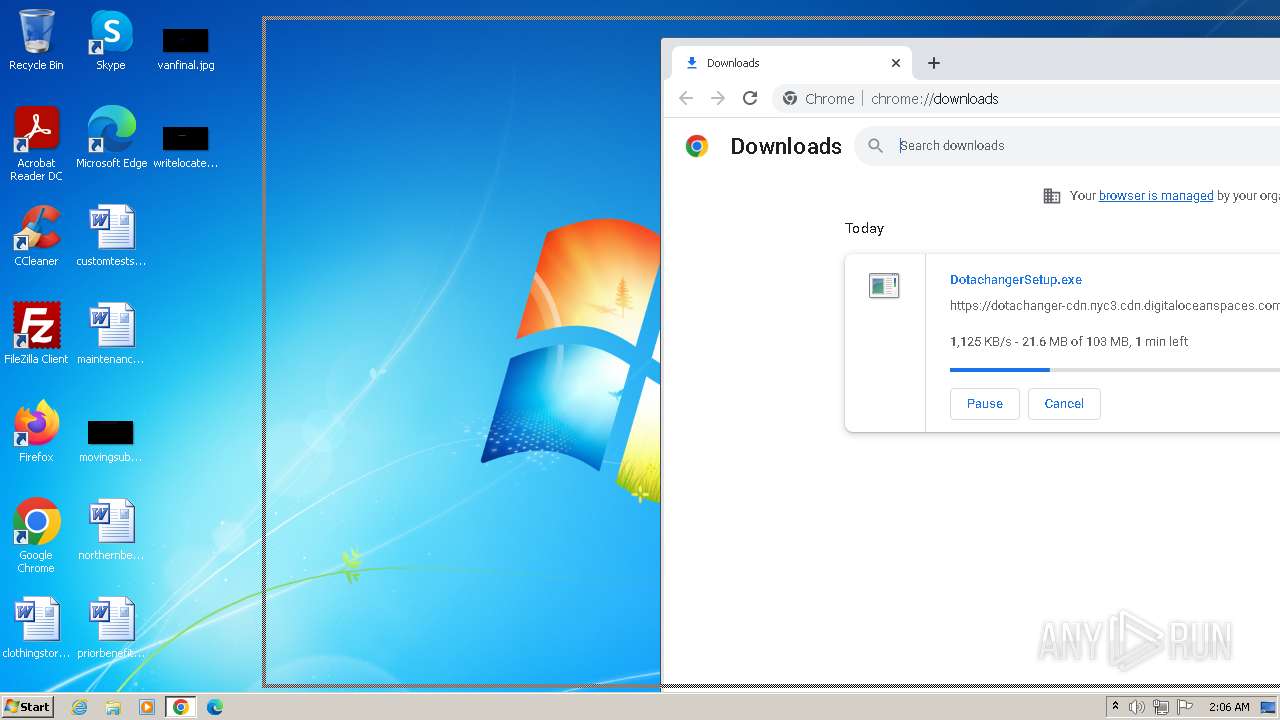
Task: Select the vanfinal.jpg desktop file
Action: [186, 49]
